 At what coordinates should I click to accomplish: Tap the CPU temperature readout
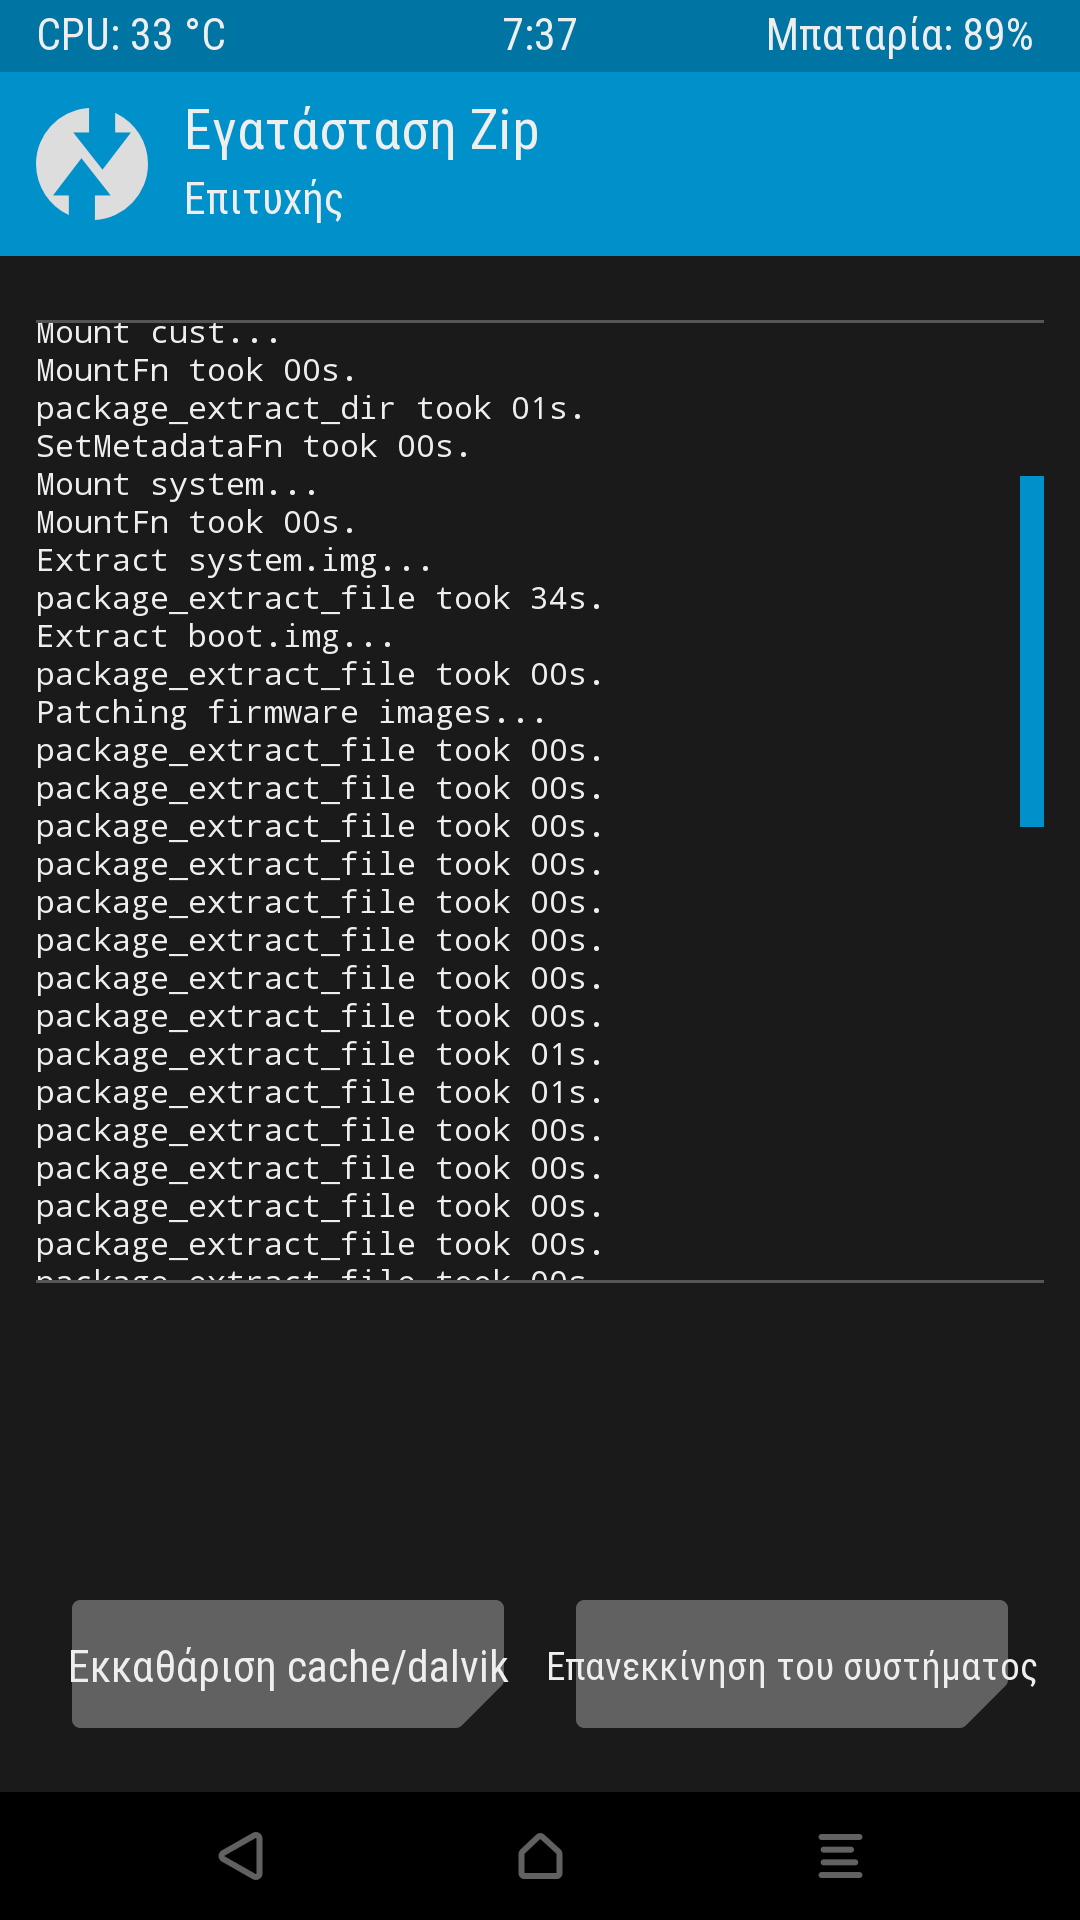pyautogui.click(x=131, y=36)
